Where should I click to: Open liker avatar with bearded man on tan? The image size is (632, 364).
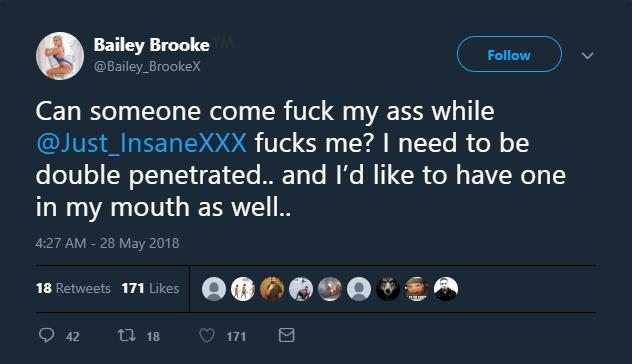click(x=272, y=289)
